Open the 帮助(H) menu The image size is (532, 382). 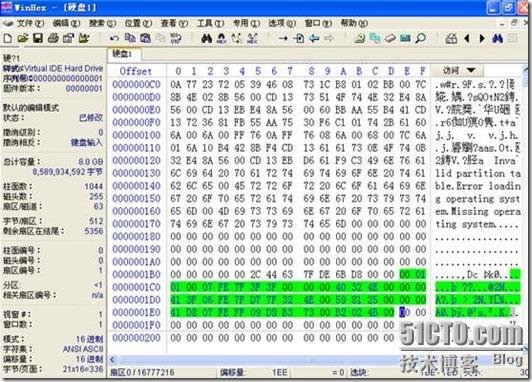pos(354,23)
